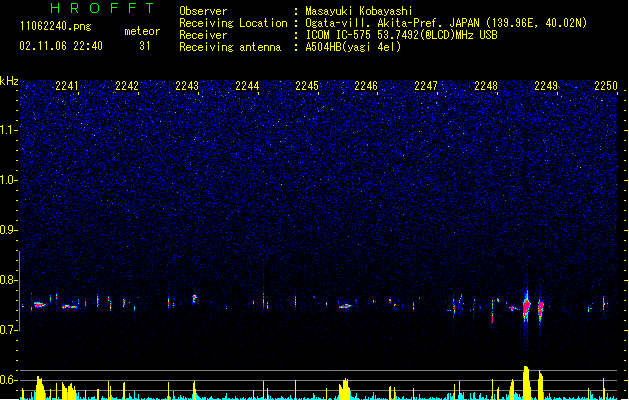The image size is (629, 400).
Task: Click the observer name Masayuki Kobayashi
Action: (x=359, y=11)
